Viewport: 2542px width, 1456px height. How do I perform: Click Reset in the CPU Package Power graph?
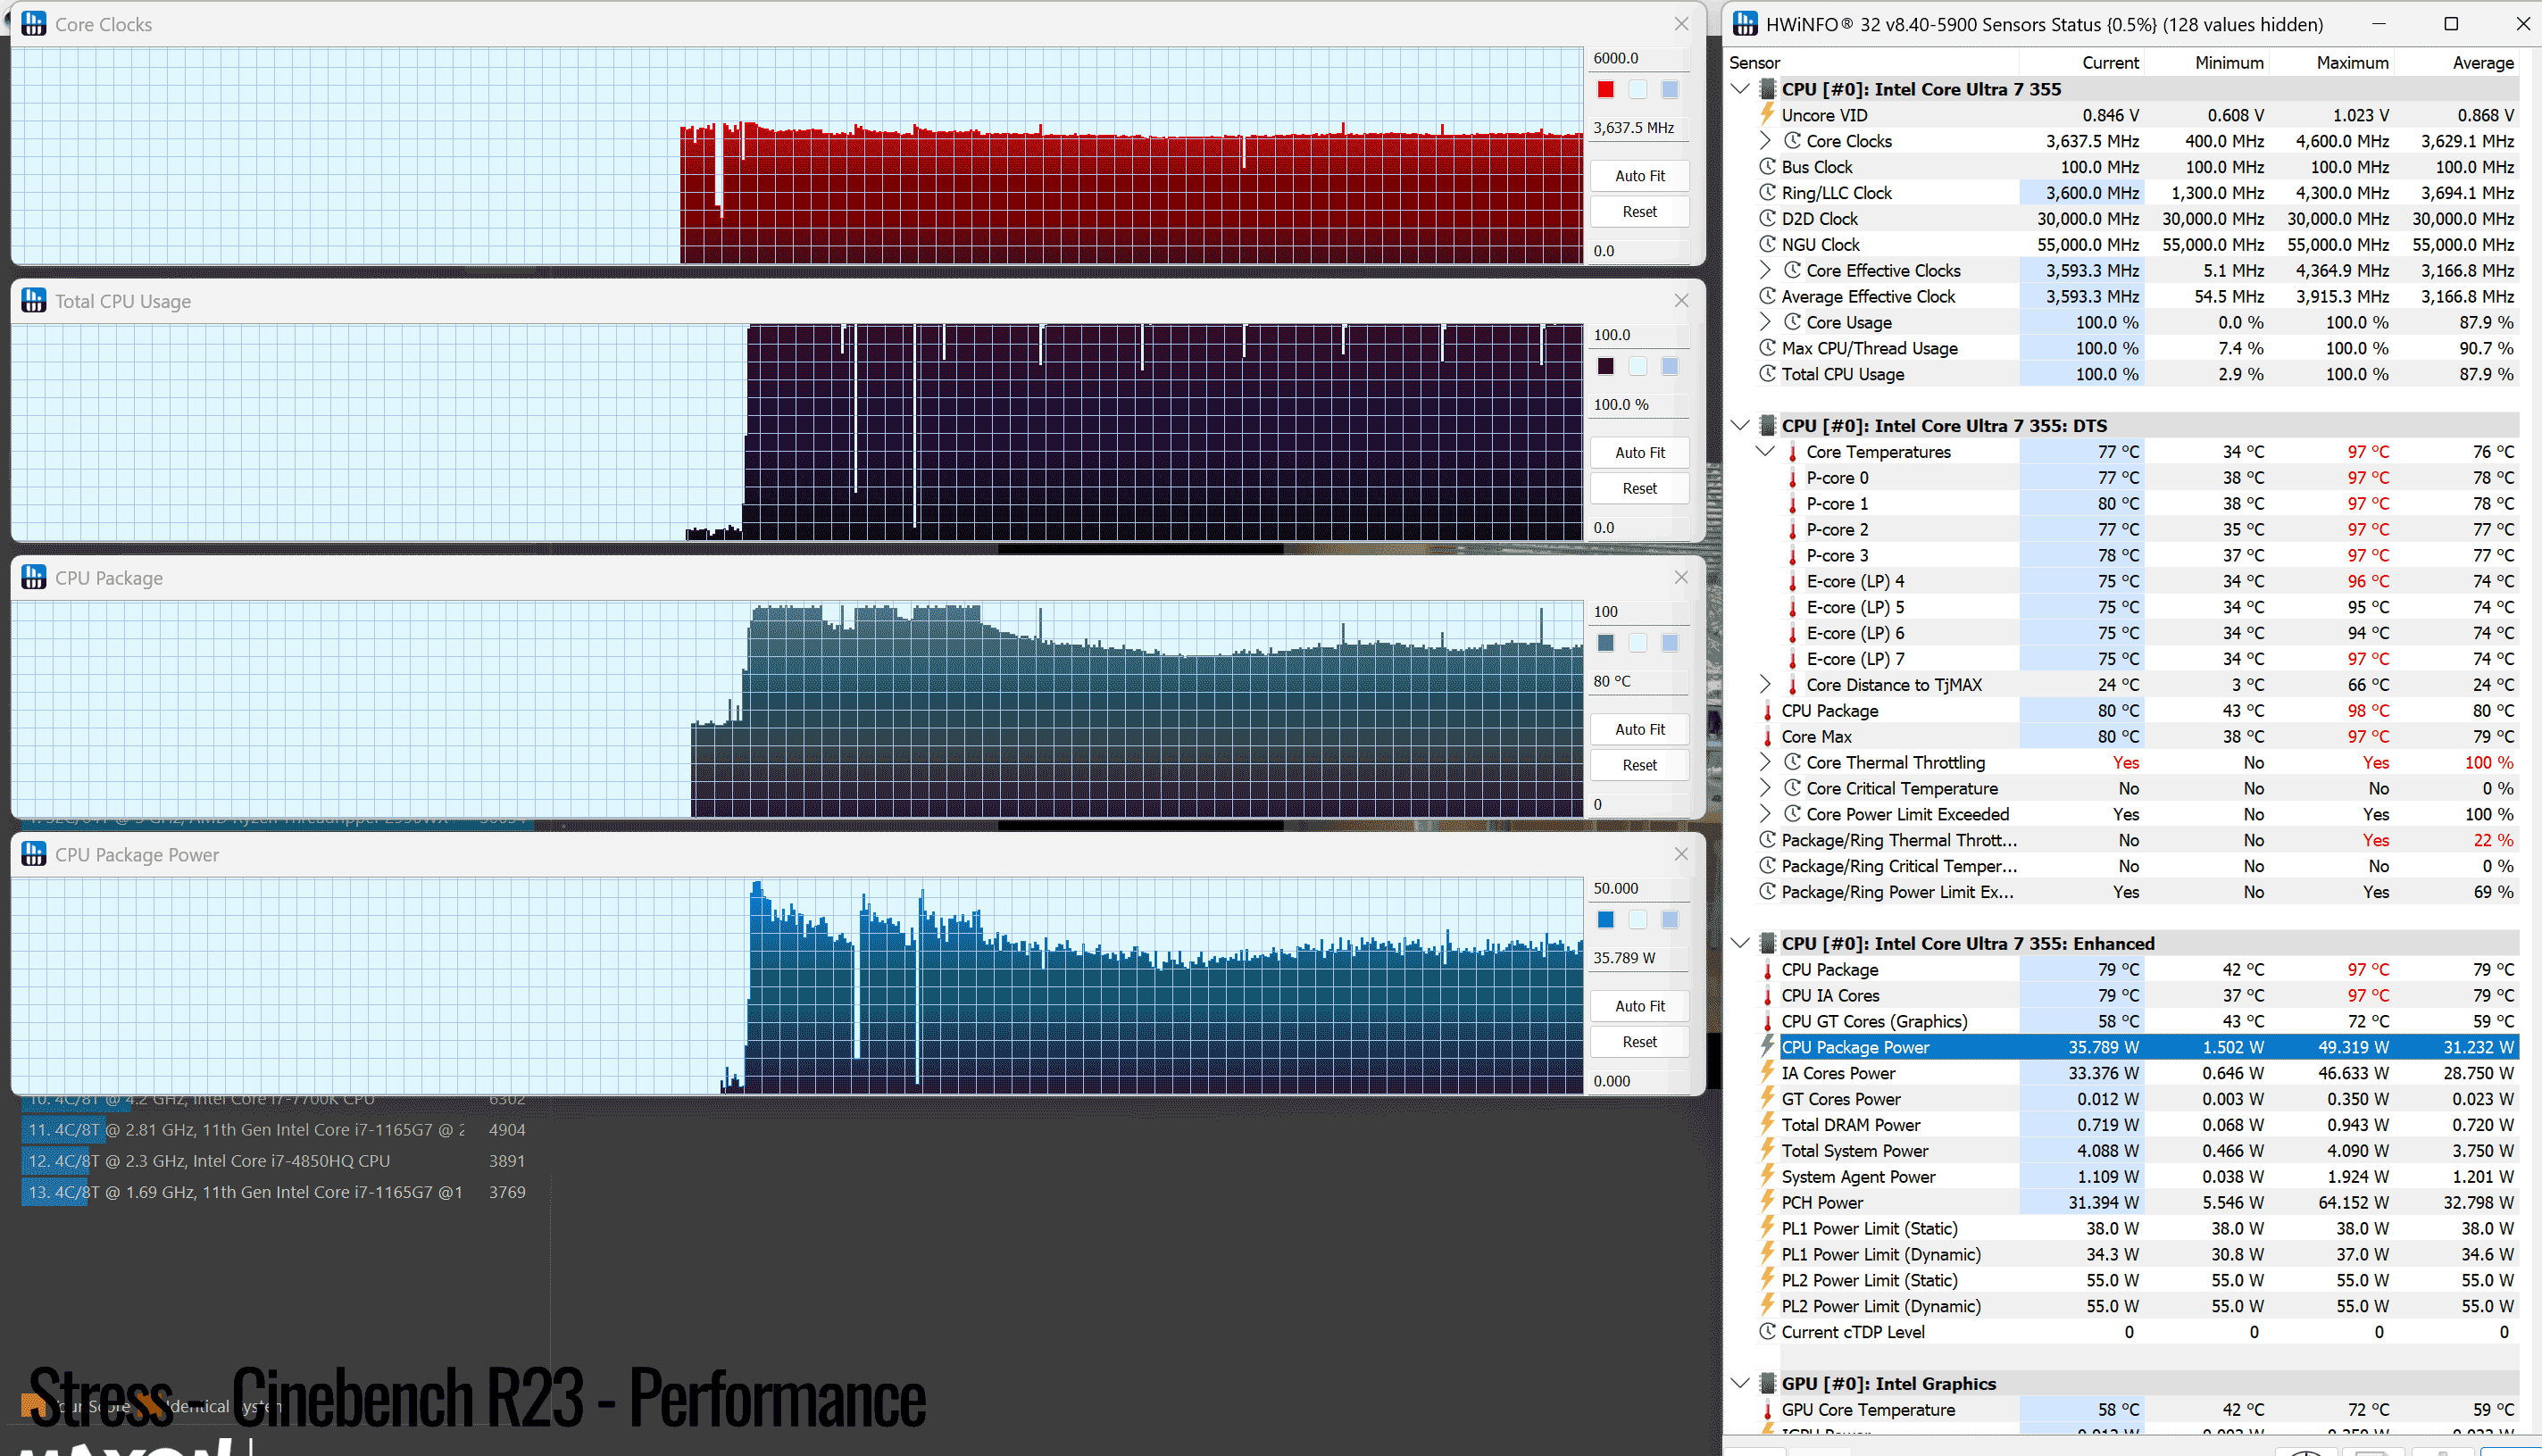point(1640,1042)
